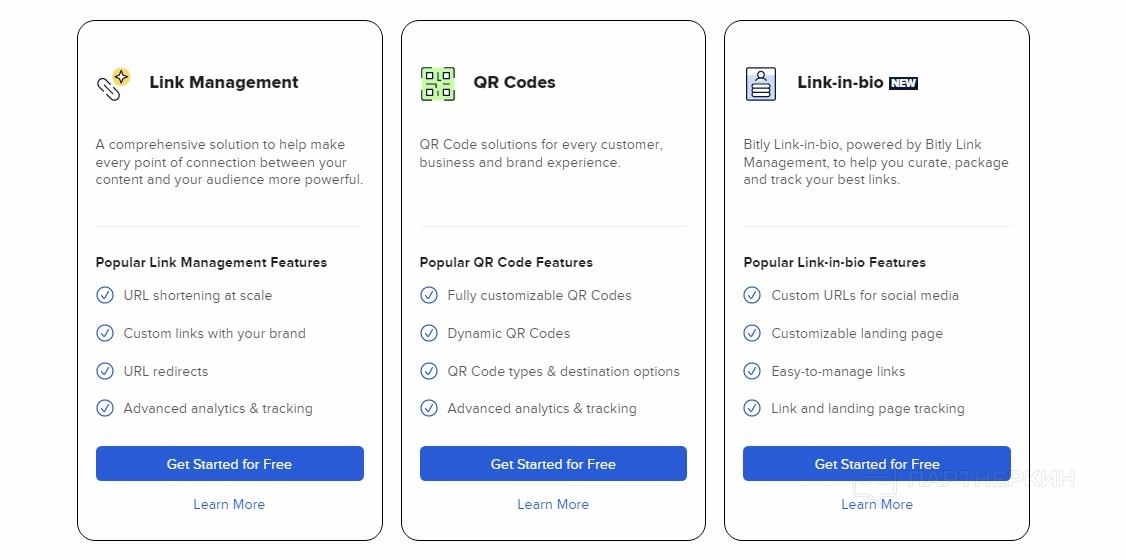This screenshot has width=1126, height=560.
Task: Open Learn More link for Link-in-bio
Action: click(877, 504)
